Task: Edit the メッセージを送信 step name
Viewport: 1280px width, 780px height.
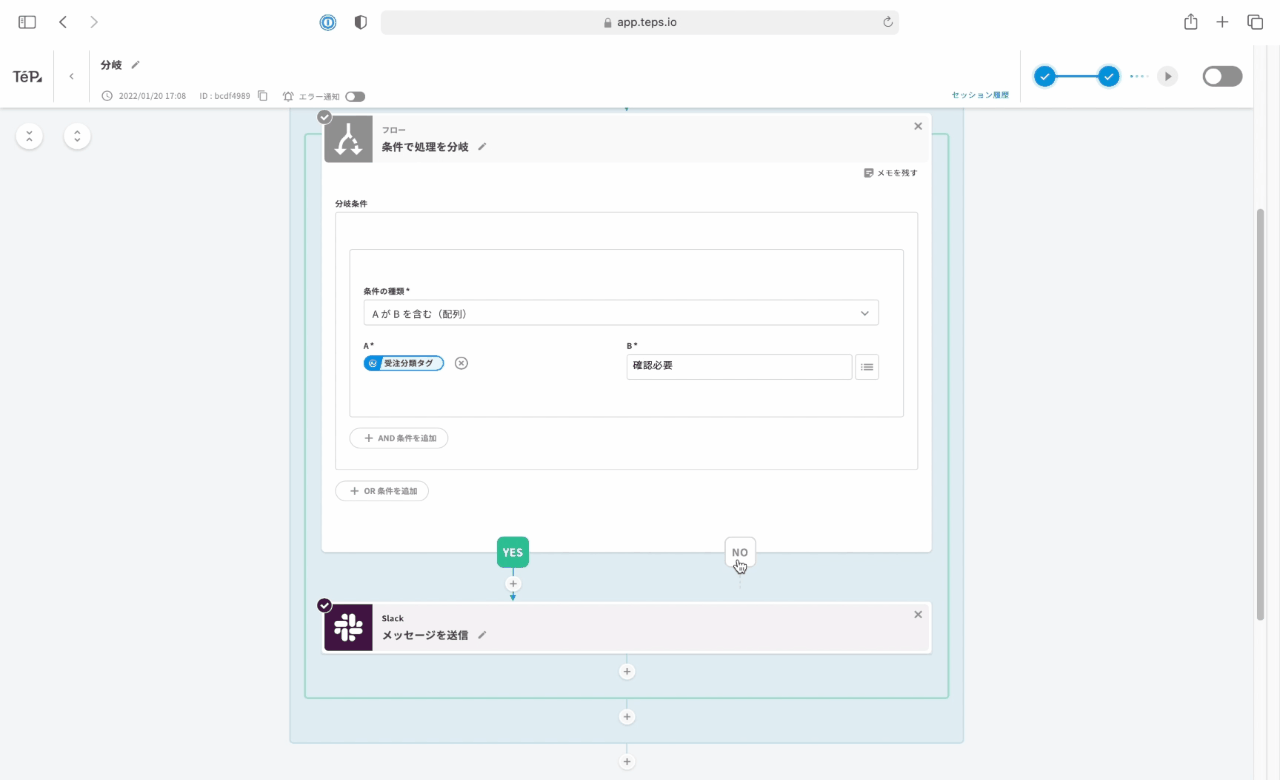Action: point(482,635)
